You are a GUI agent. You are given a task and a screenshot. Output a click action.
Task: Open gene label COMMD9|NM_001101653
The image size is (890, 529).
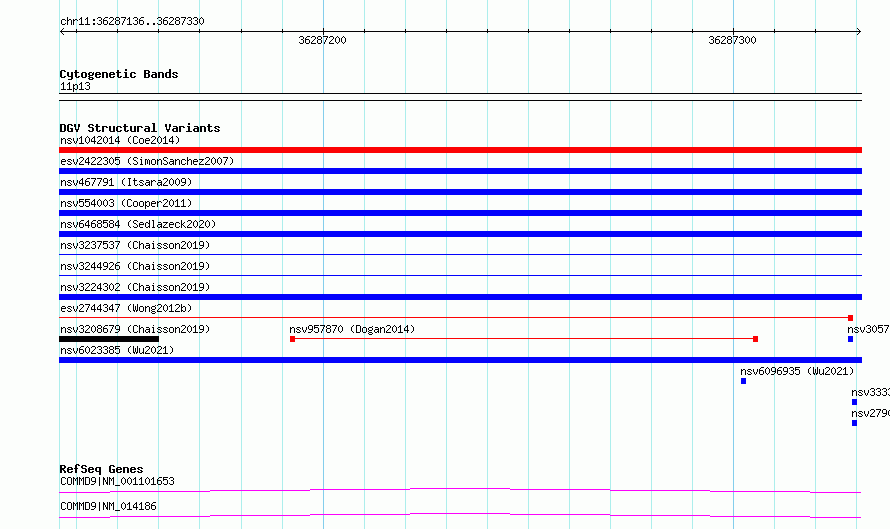click(117, 481)
